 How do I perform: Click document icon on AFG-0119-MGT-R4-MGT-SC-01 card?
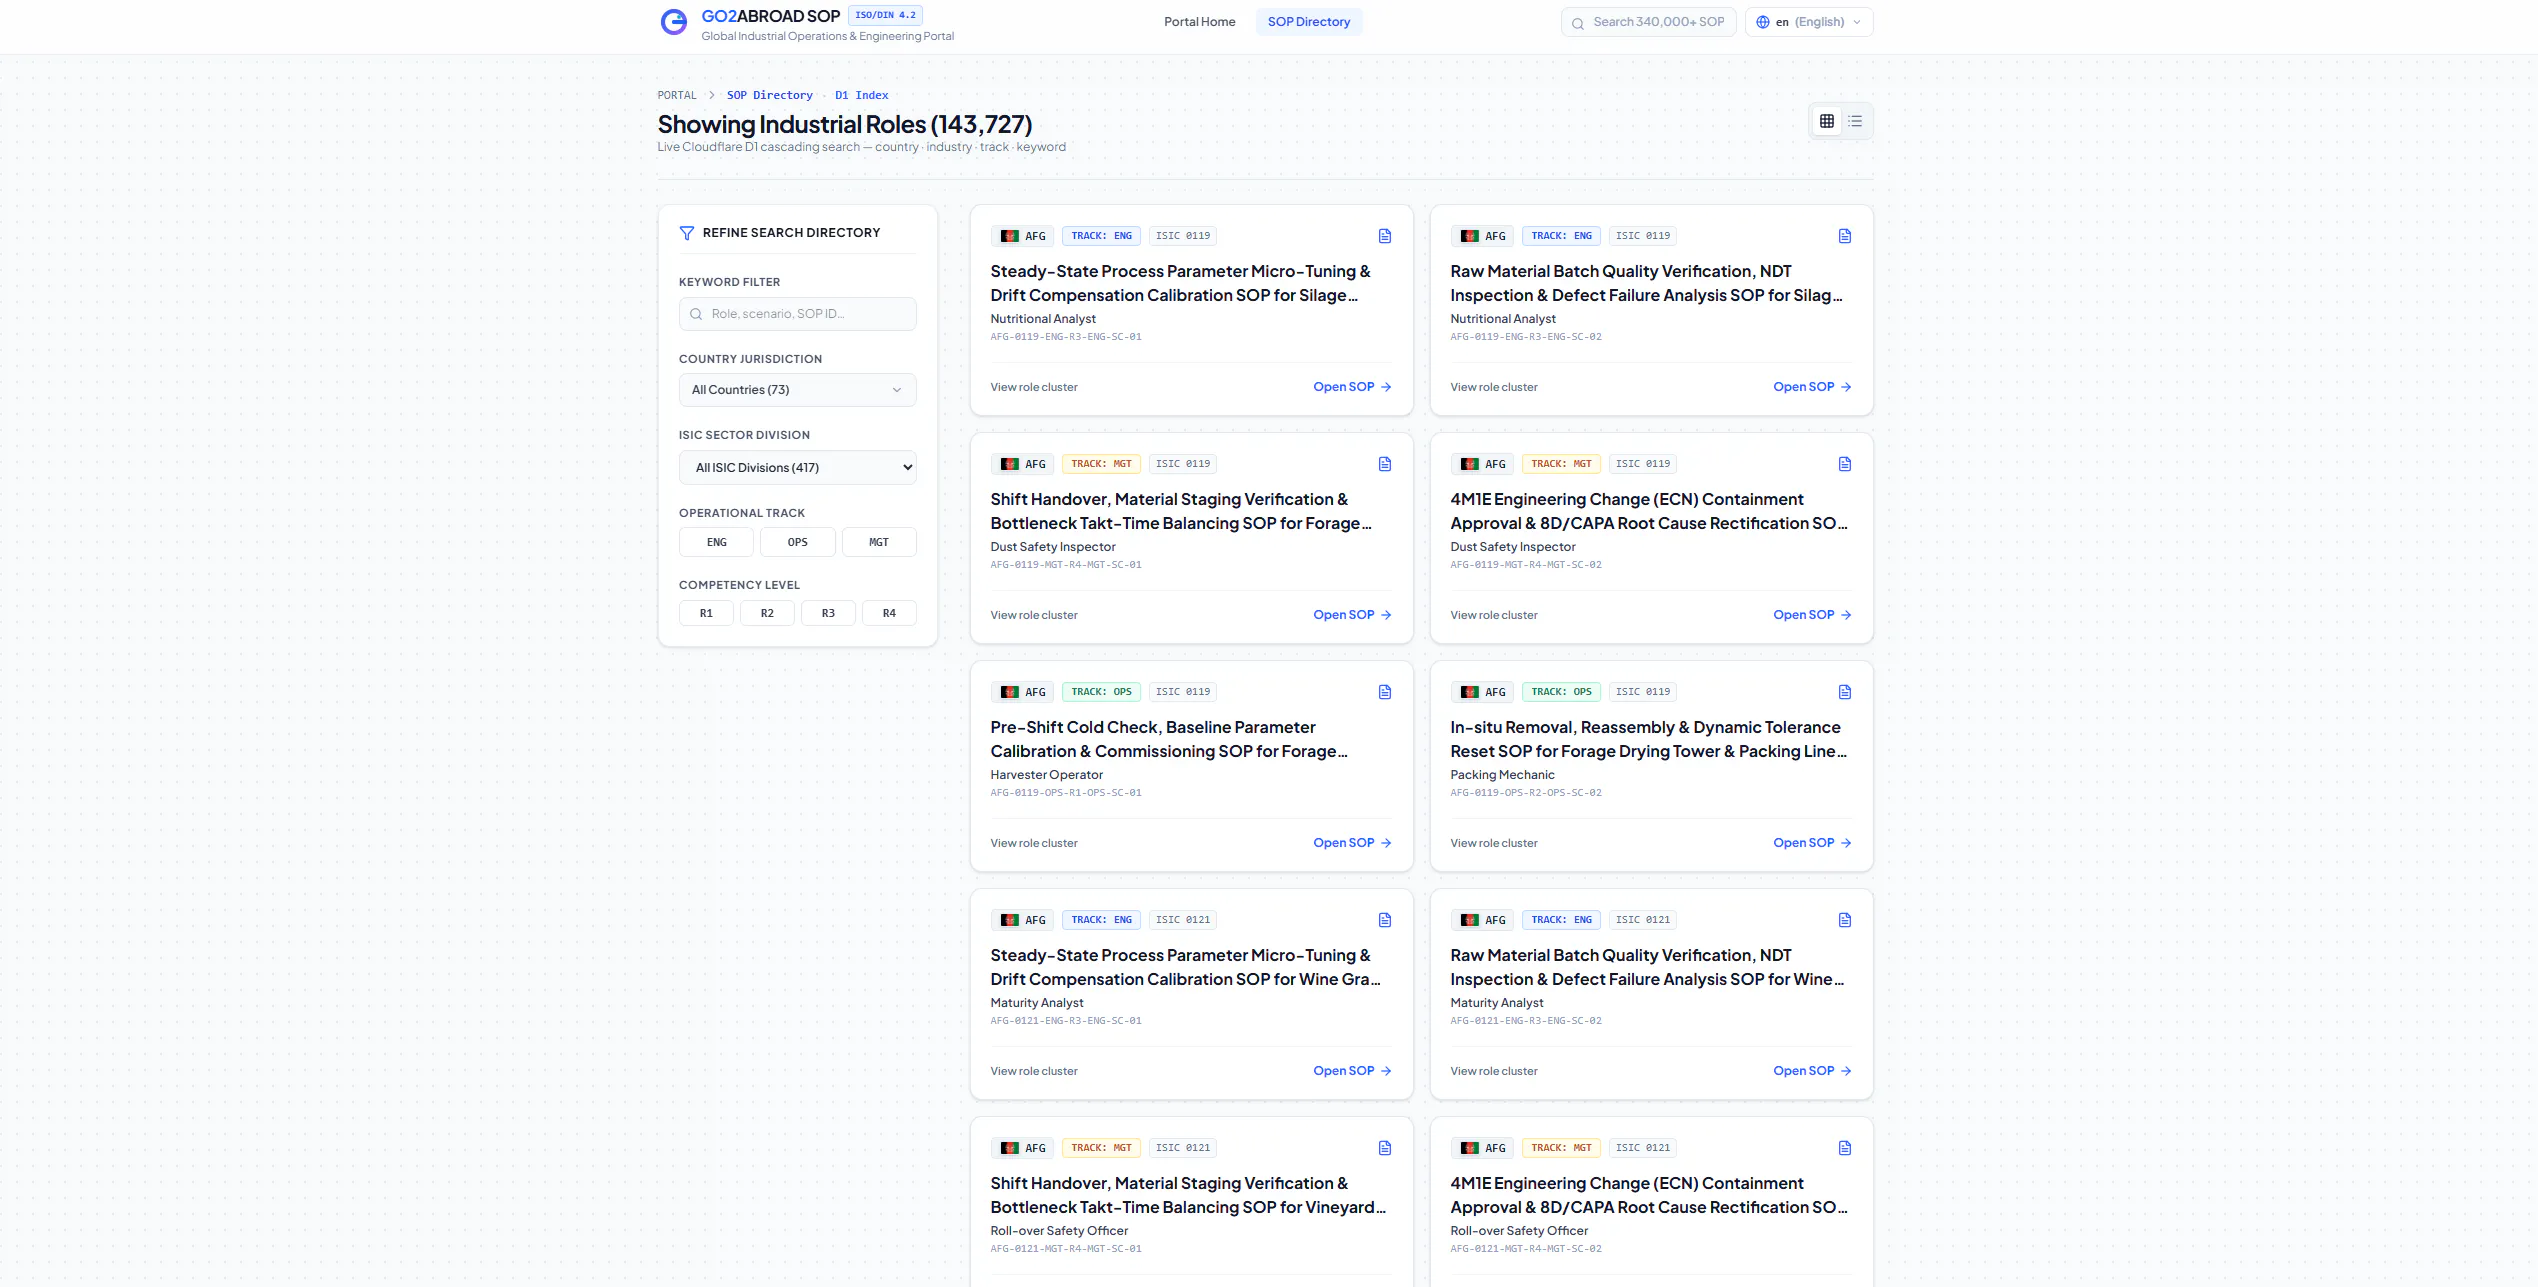pyautogui.click(x=1385, y=464)
